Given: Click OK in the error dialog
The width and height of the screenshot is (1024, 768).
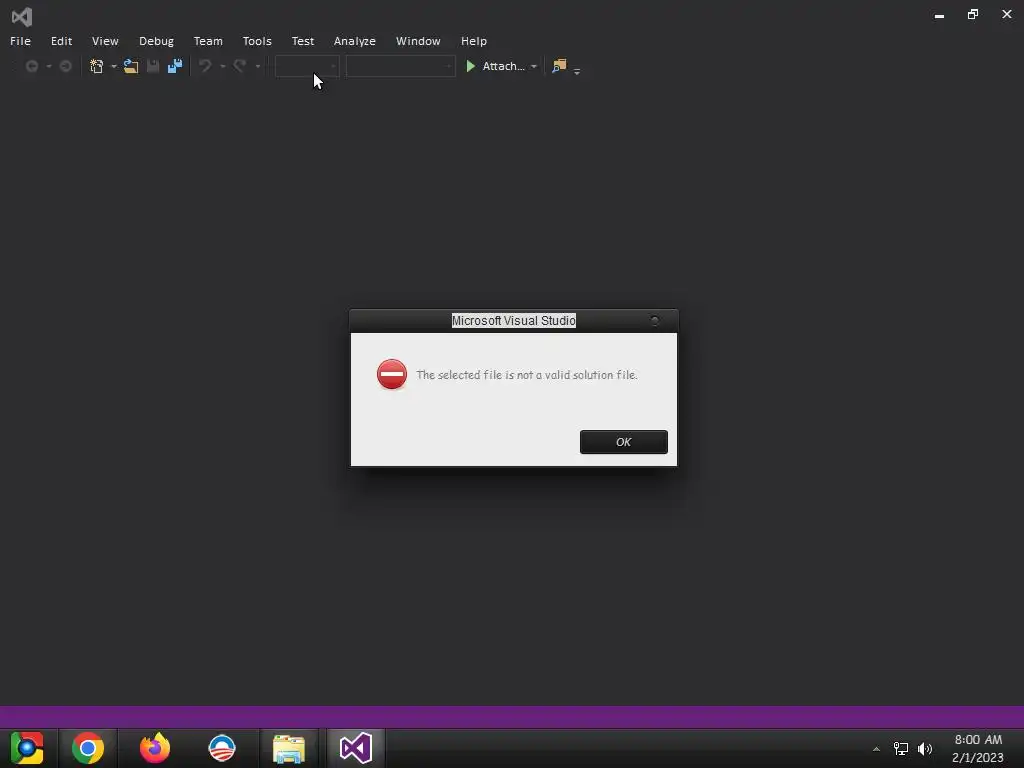Looking at the screenshot, I should point(623,442).
